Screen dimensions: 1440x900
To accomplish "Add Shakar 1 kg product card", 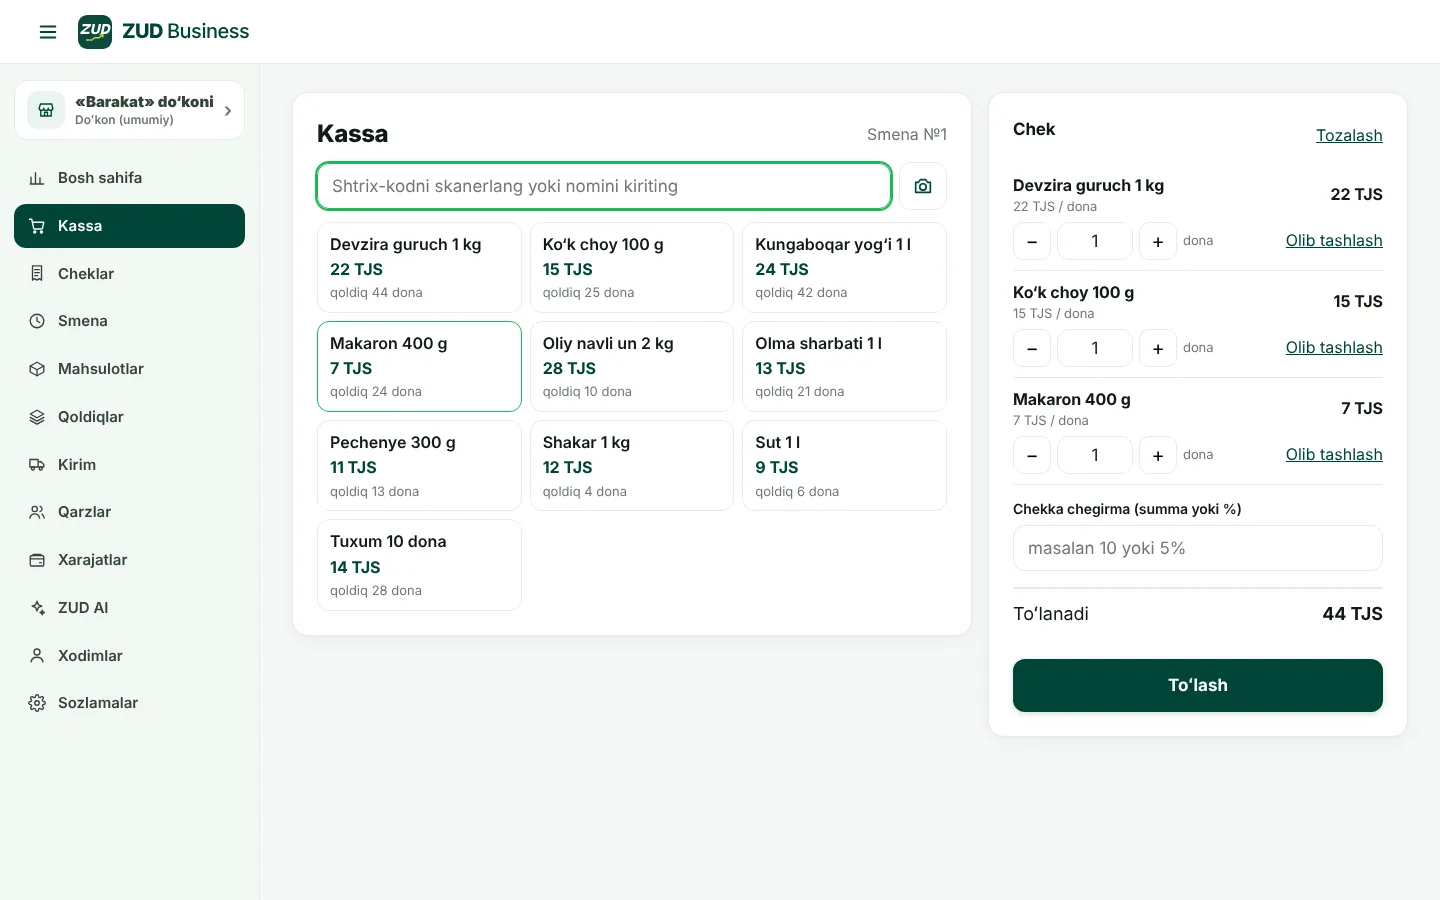I will pyautogui.click(x=631, y=466).
